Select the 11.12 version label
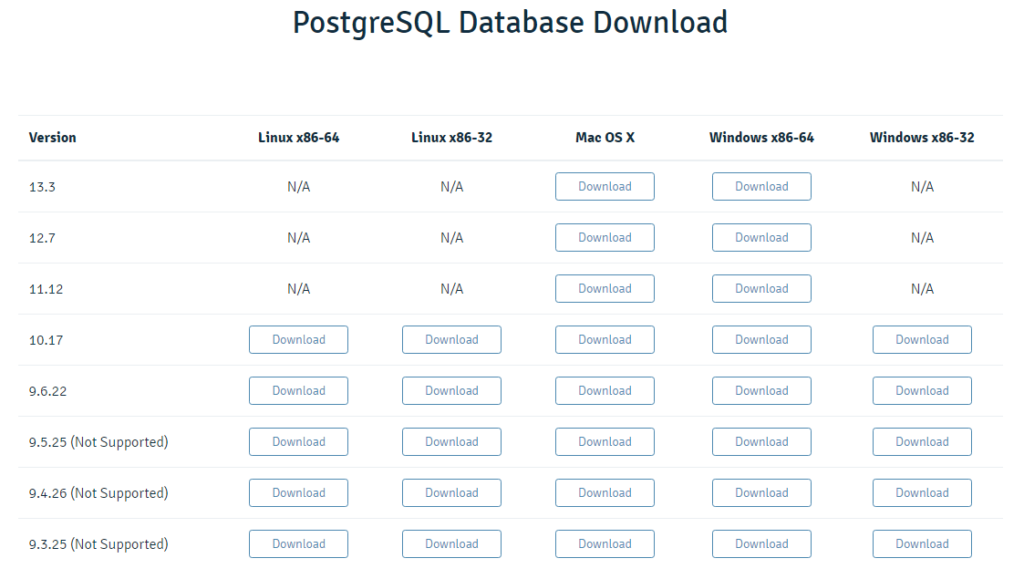The width and height of the screenshot is (1024, 579). tap(46, 289)
